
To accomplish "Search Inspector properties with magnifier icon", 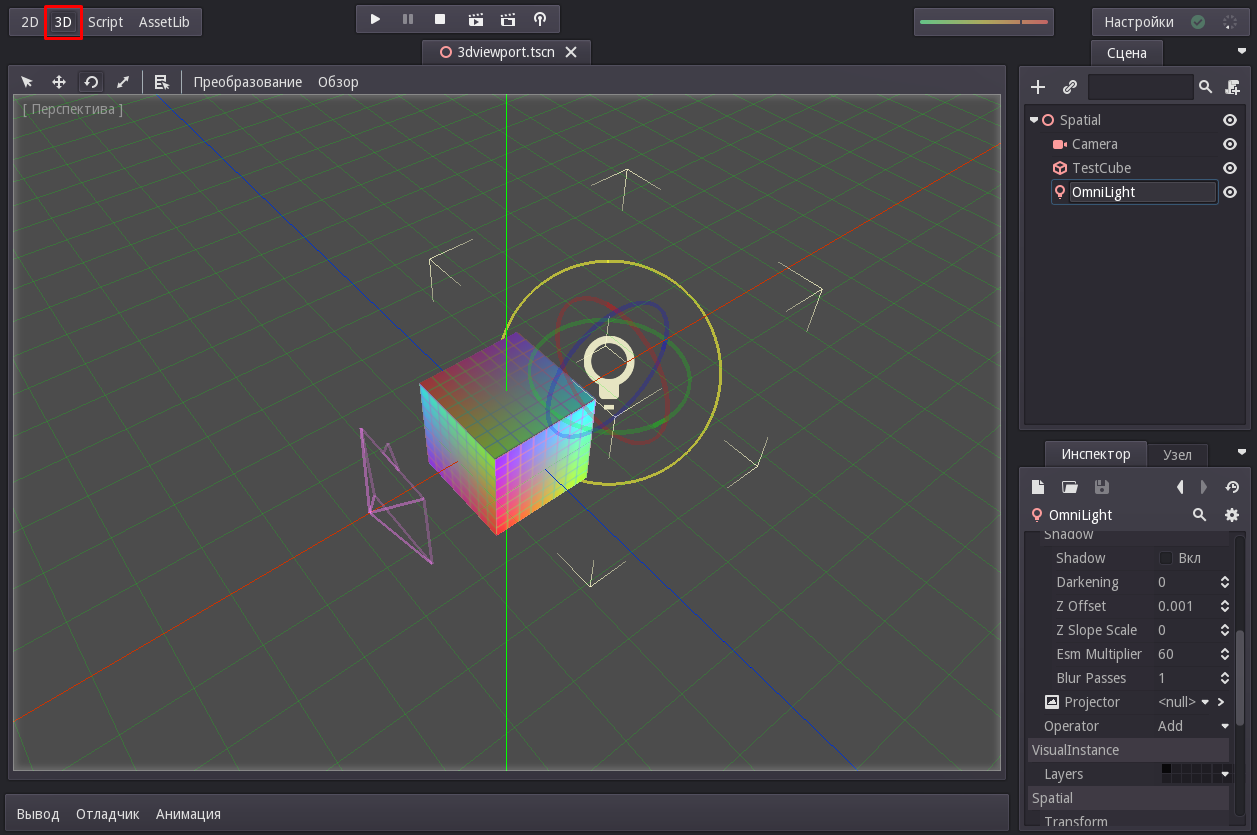I will pos(1199,515).
